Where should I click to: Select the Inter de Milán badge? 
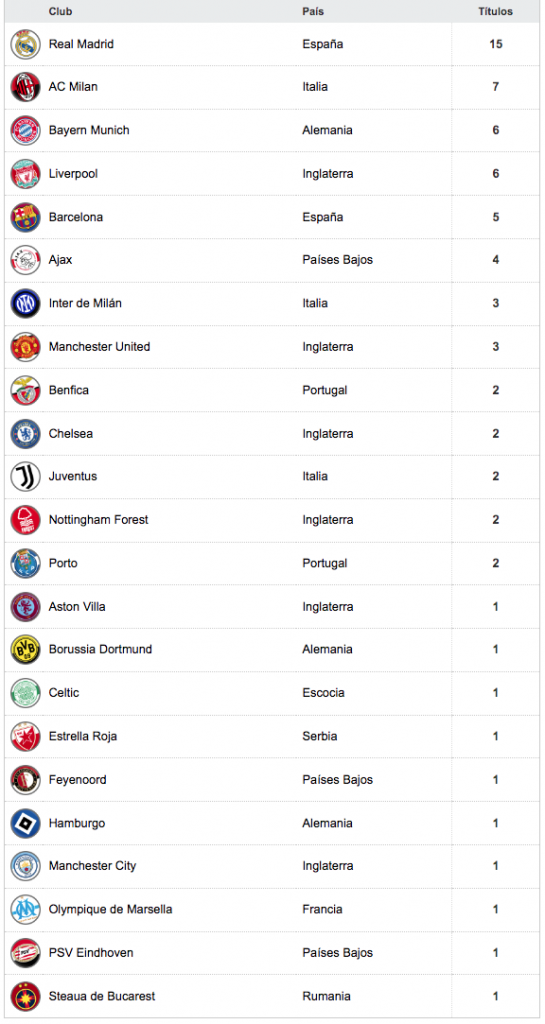click(x=25, y=304)
